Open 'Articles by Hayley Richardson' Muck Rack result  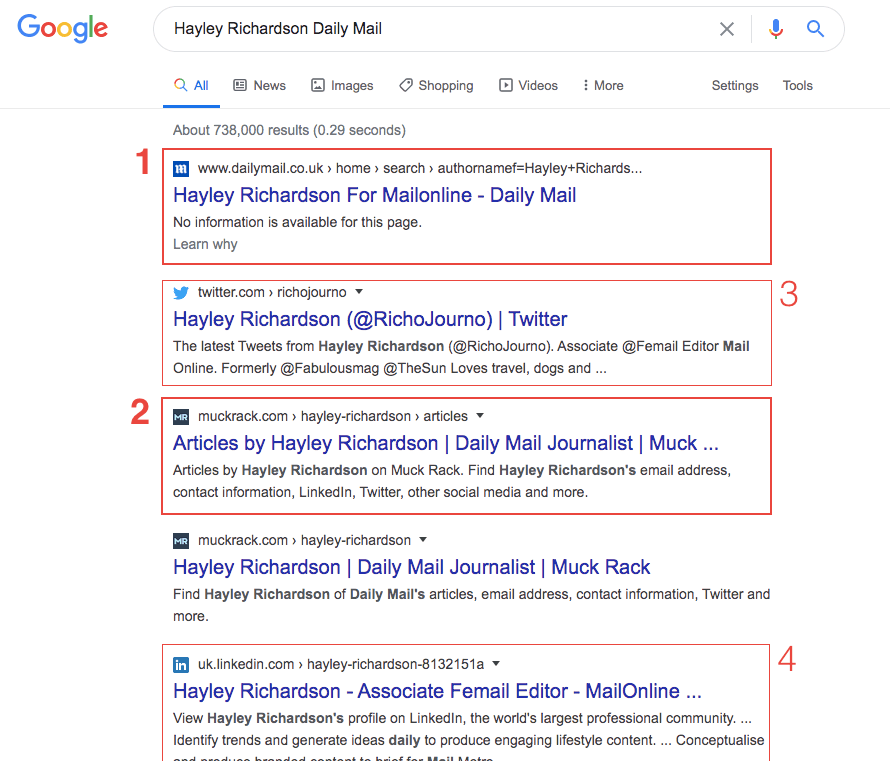[x=446, y=443]
